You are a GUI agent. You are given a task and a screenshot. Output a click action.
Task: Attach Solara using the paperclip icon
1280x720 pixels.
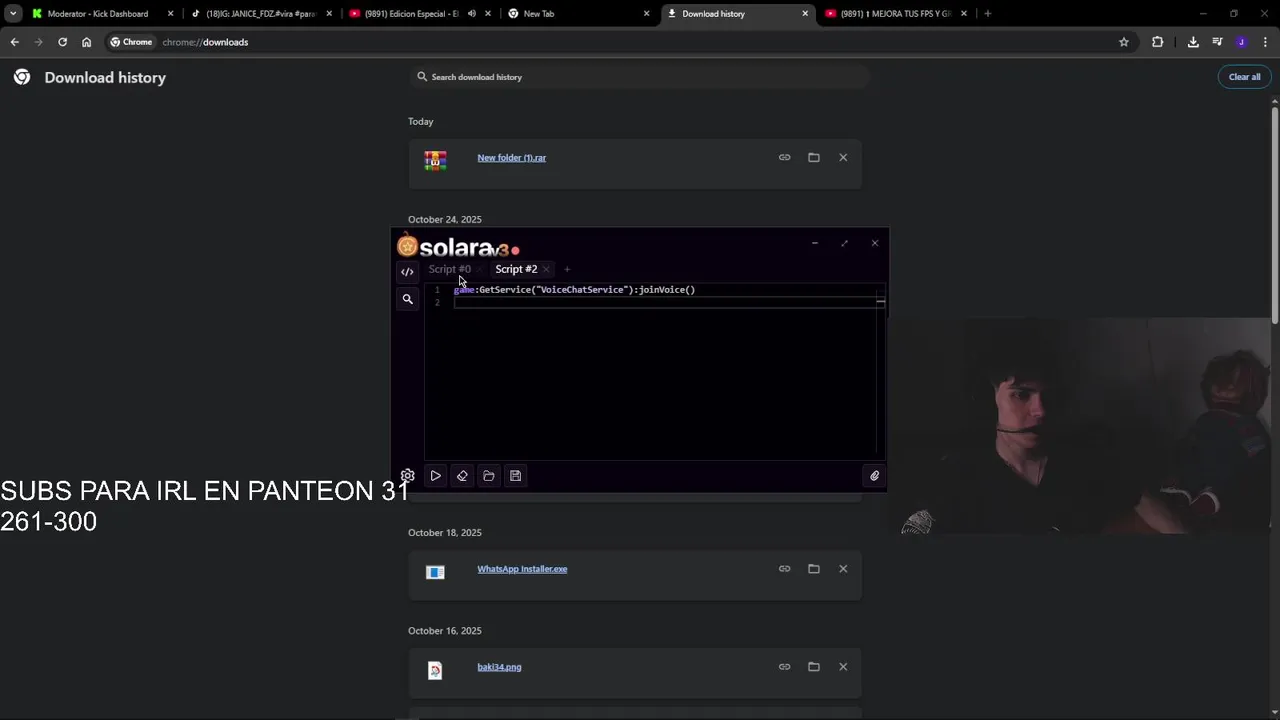coord(874,476)
